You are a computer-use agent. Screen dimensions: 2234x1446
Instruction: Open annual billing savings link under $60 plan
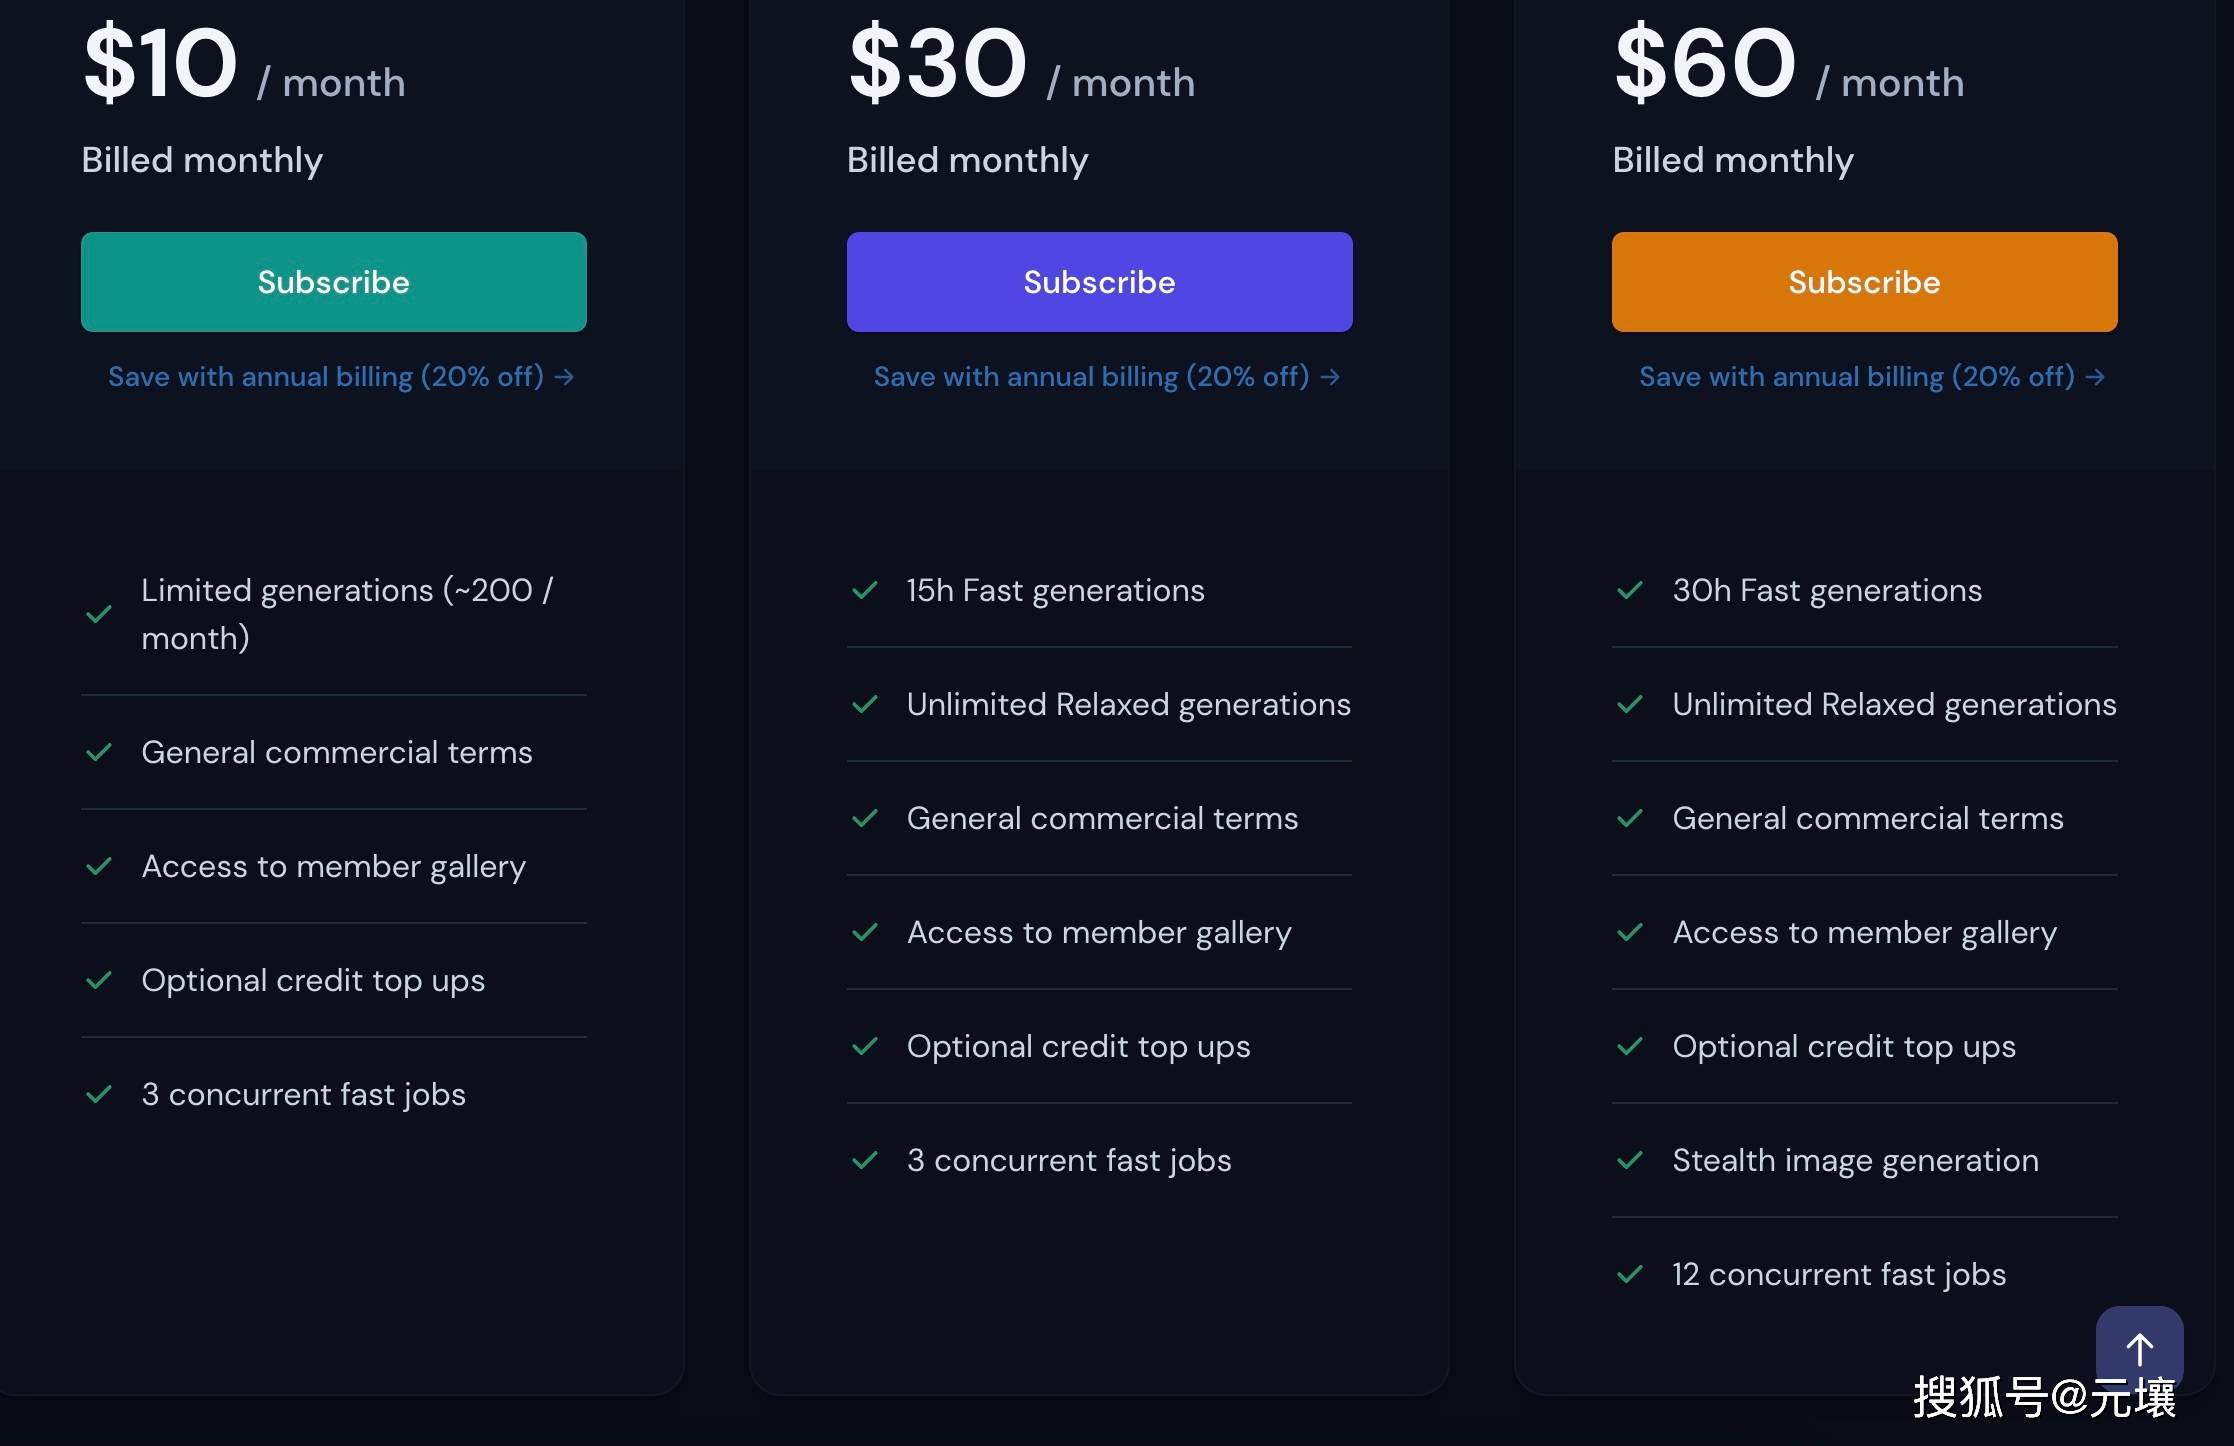pyautogui.click(x=1857, y=377)
